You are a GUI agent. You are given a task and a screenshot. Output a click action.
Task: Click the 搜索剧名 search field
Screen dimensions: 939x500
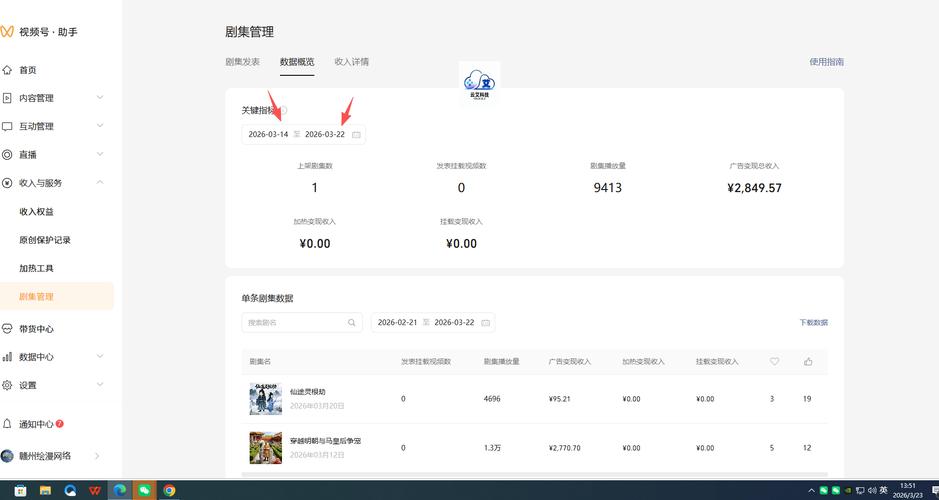(302, 323)
